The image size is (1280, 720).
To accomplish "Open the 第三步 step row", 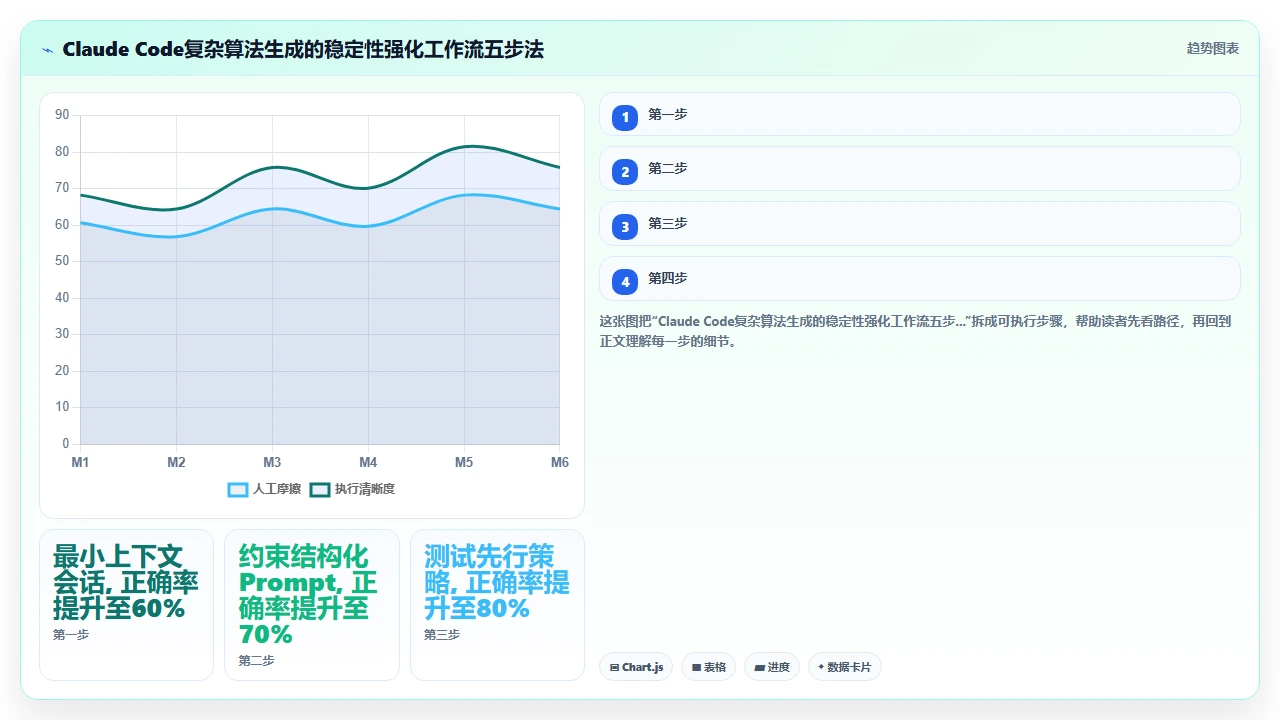I will [920, 224].
